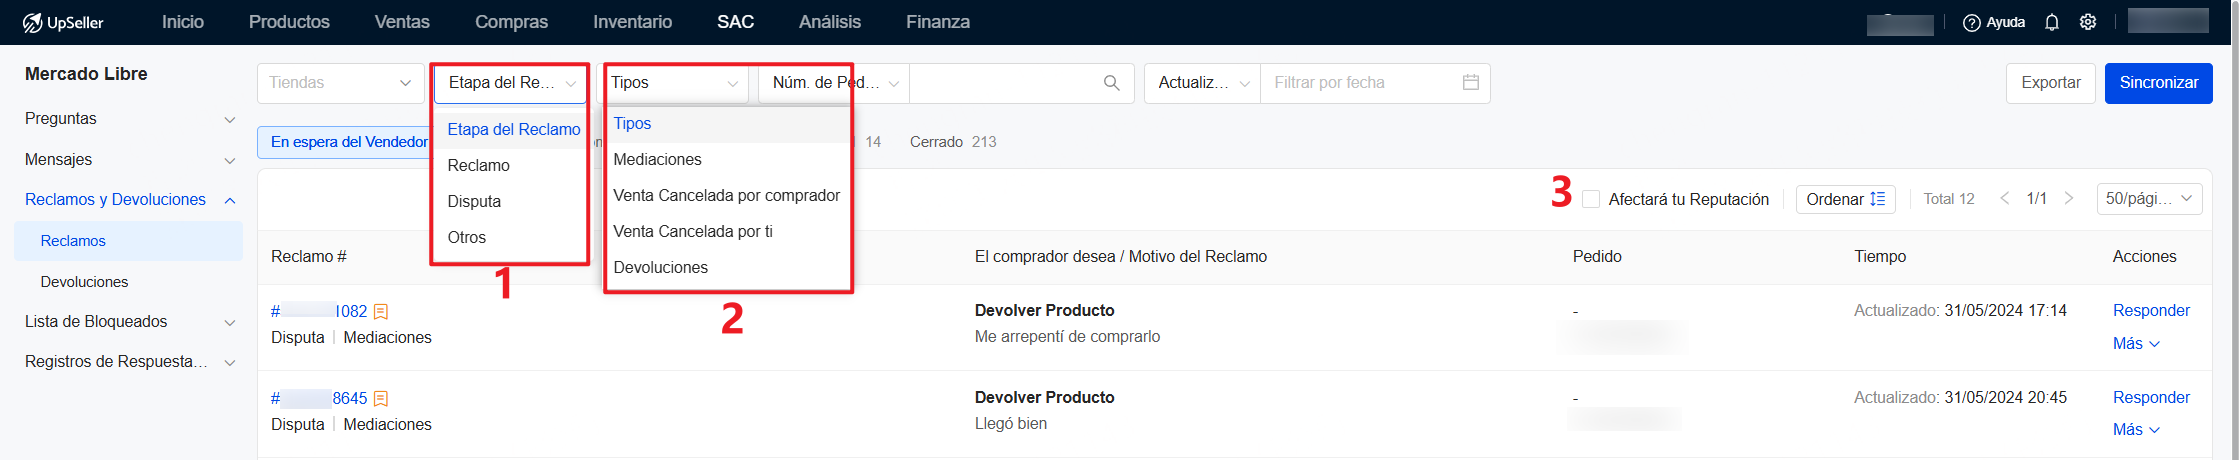Open the Ayuda help icon
The image size is (2240, 460).
[x=1972, y=22]
